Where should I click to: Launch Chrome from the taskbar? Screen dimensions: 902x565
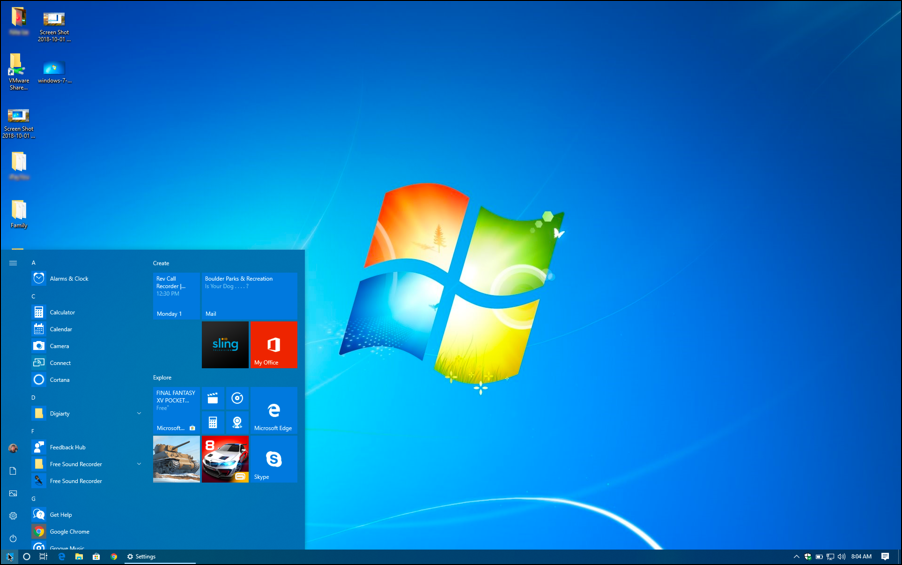click(114, 557)
